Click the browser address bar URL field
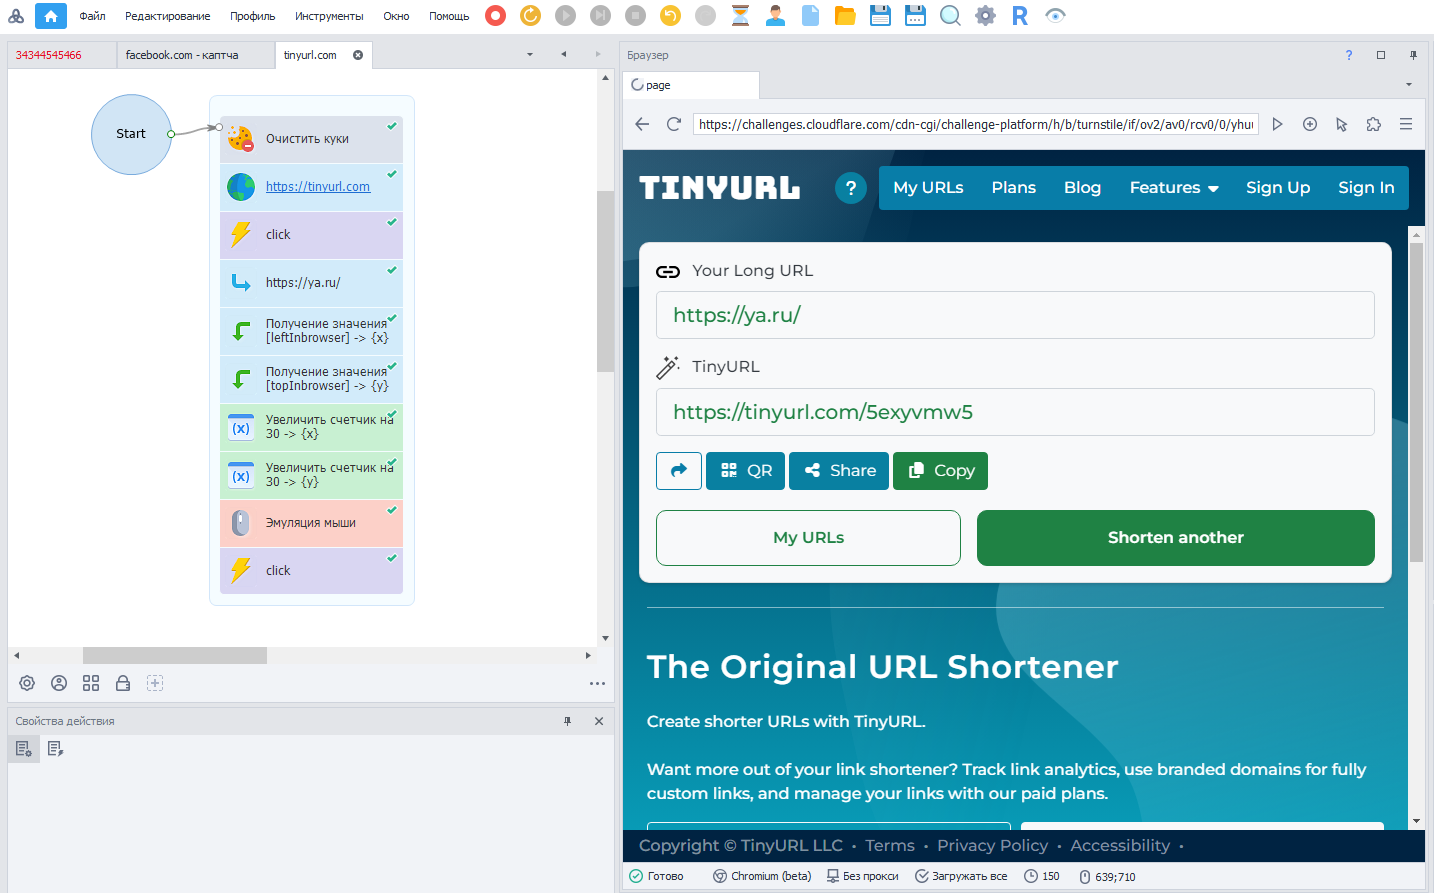 pyautogui.click(x=976, y=124)
